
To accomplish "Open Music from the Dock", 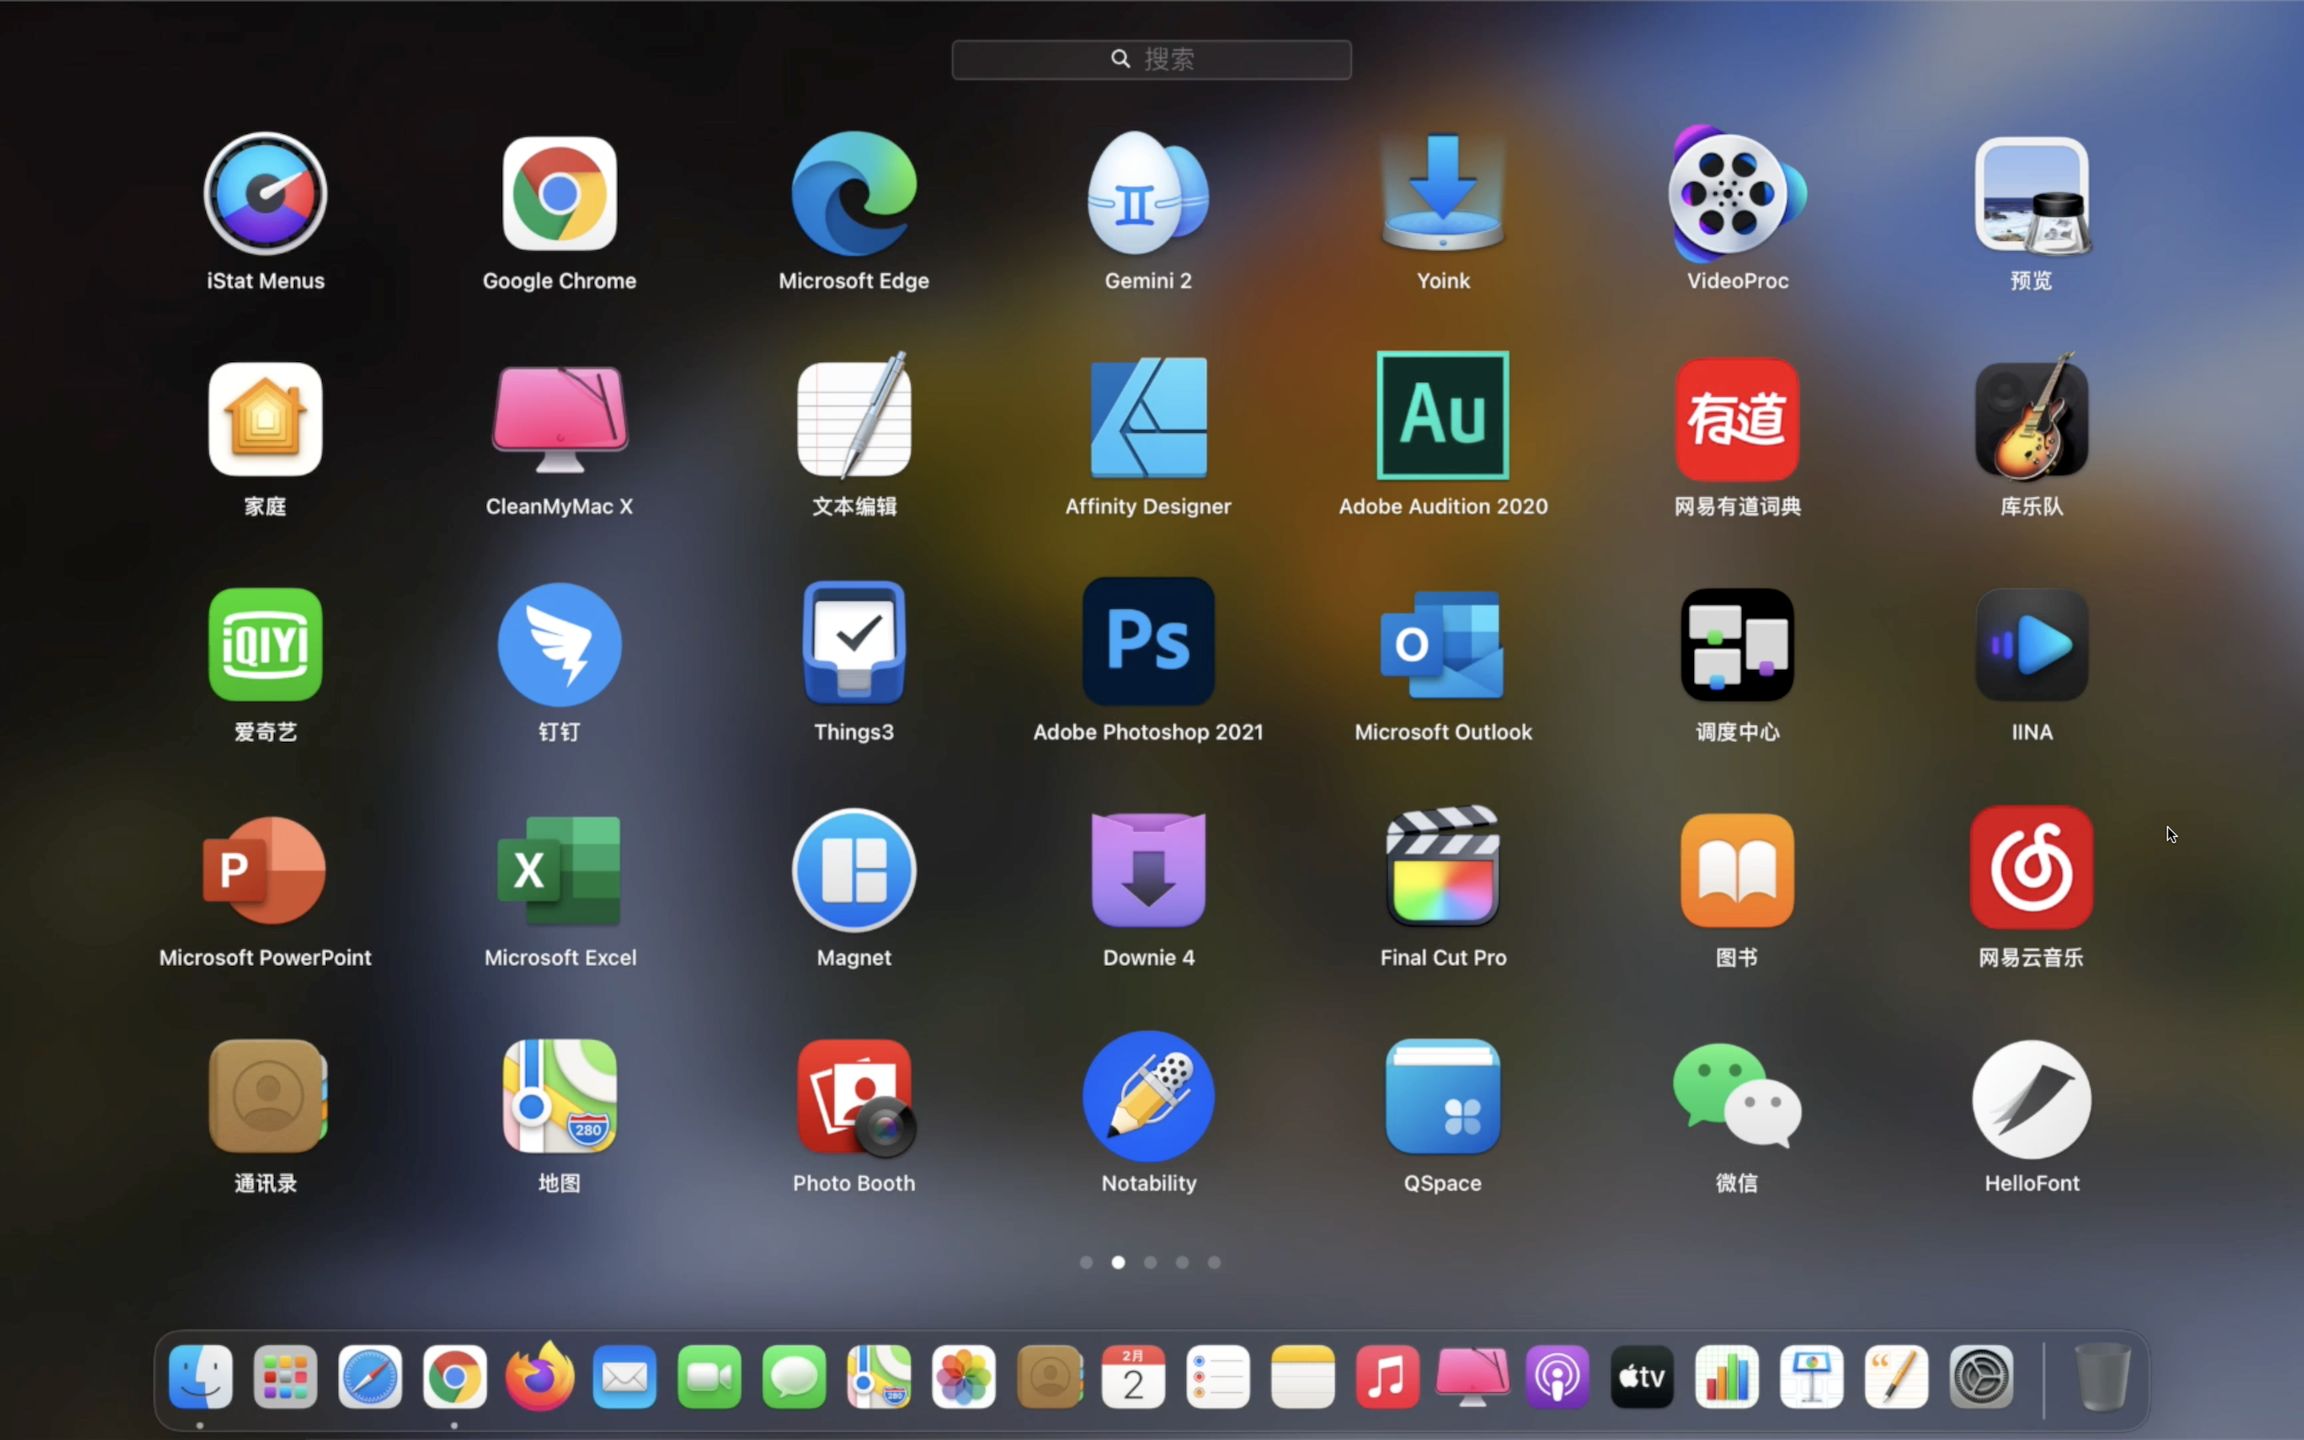I will tap(1387, 1377).
